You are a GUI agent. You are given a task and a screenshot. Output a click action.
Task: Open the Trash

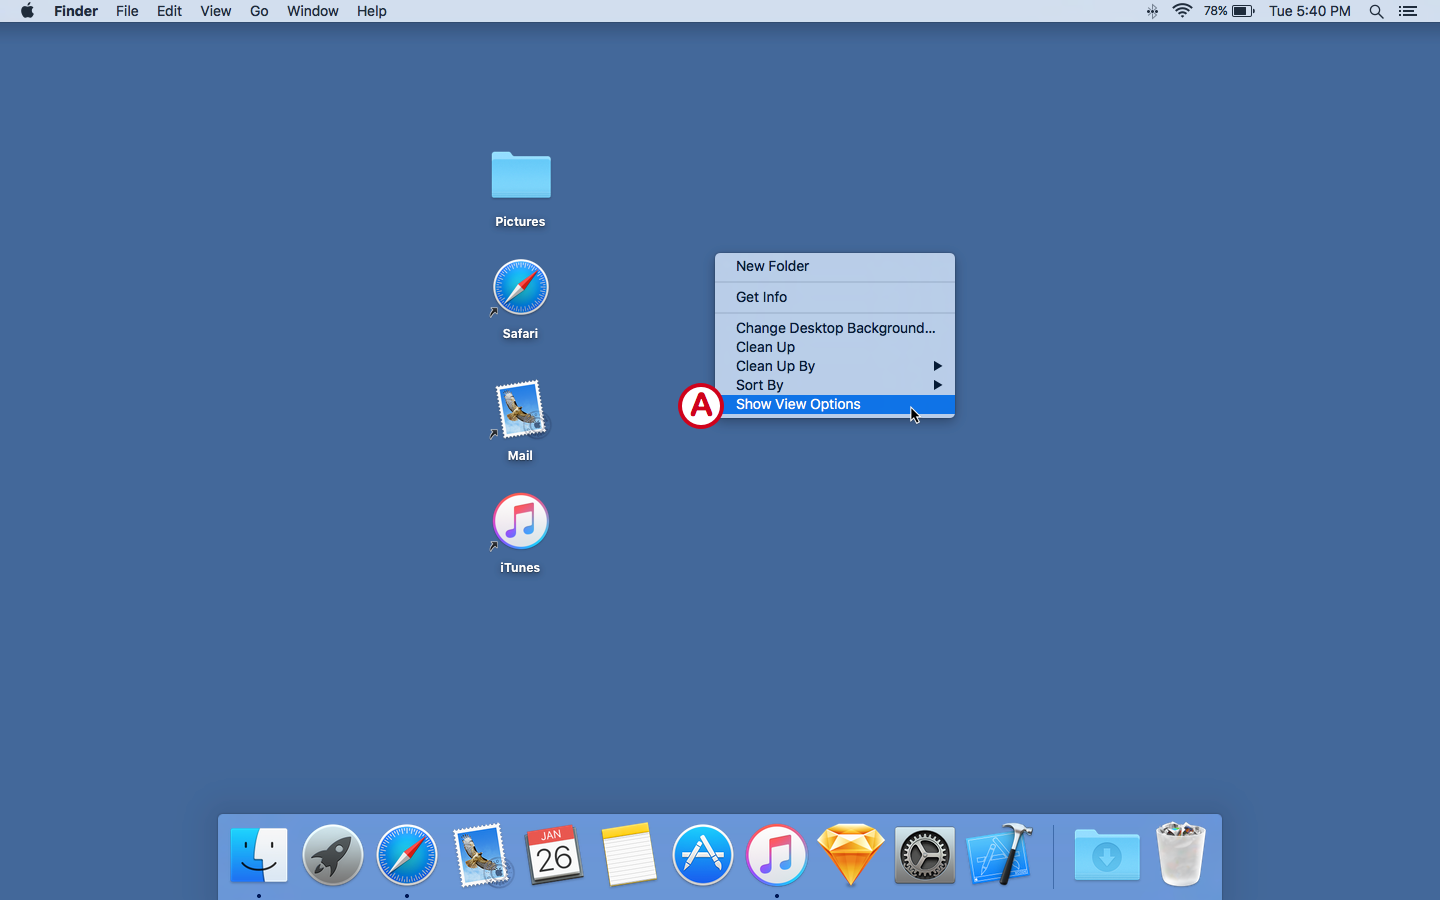click(1180, 855)
